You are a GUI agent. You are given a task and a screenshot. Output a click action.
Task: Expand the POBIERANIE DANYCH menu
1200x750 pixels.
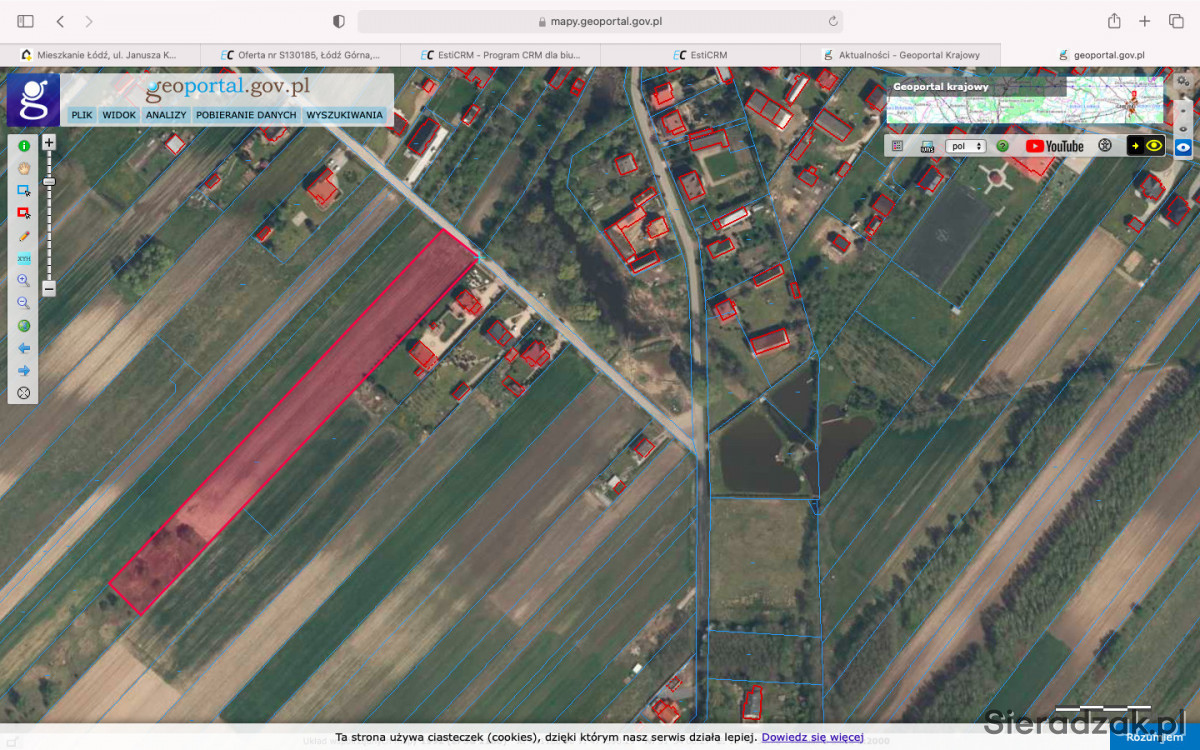click(x=246, y=115)
